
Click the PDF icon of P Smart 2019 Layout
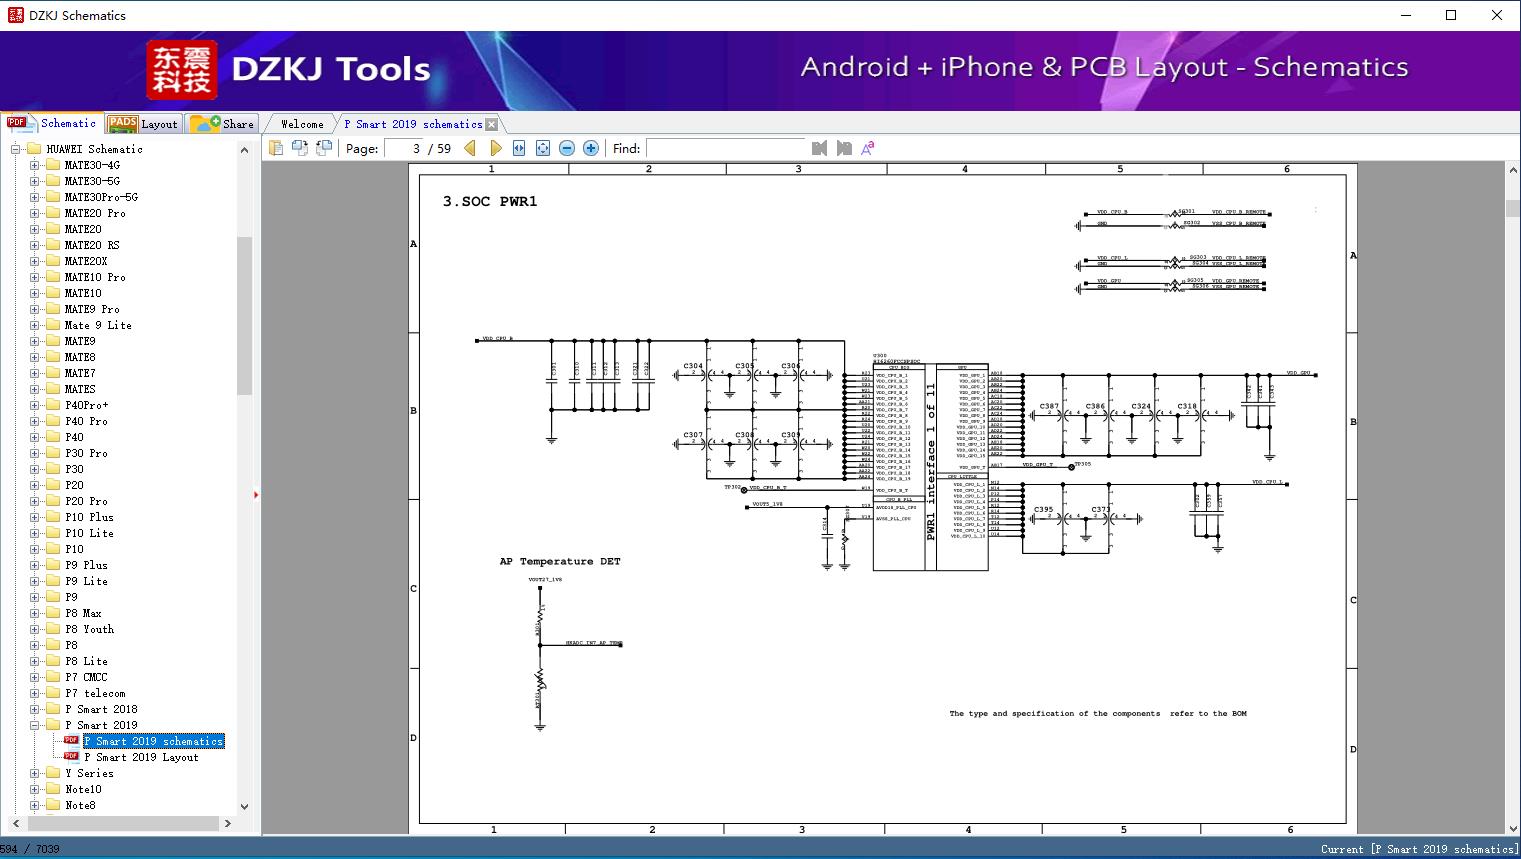pos(71,757)
